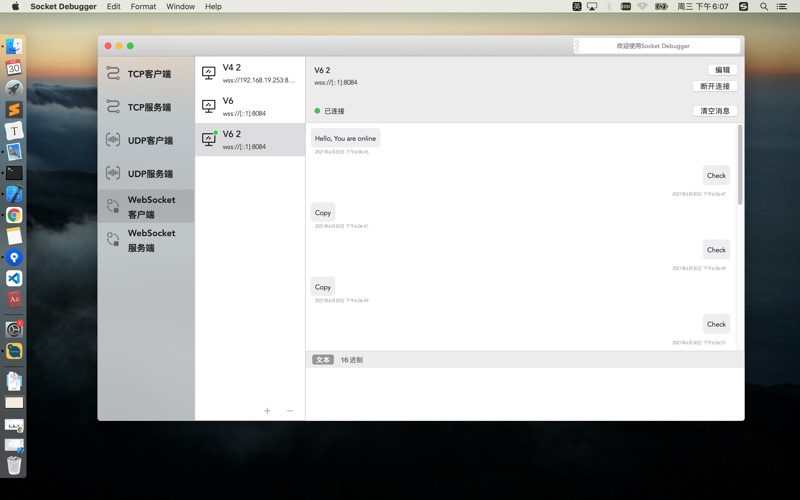Click in the message input text area
The width and height of the screenshot is (800, 500).
point(524,394)
